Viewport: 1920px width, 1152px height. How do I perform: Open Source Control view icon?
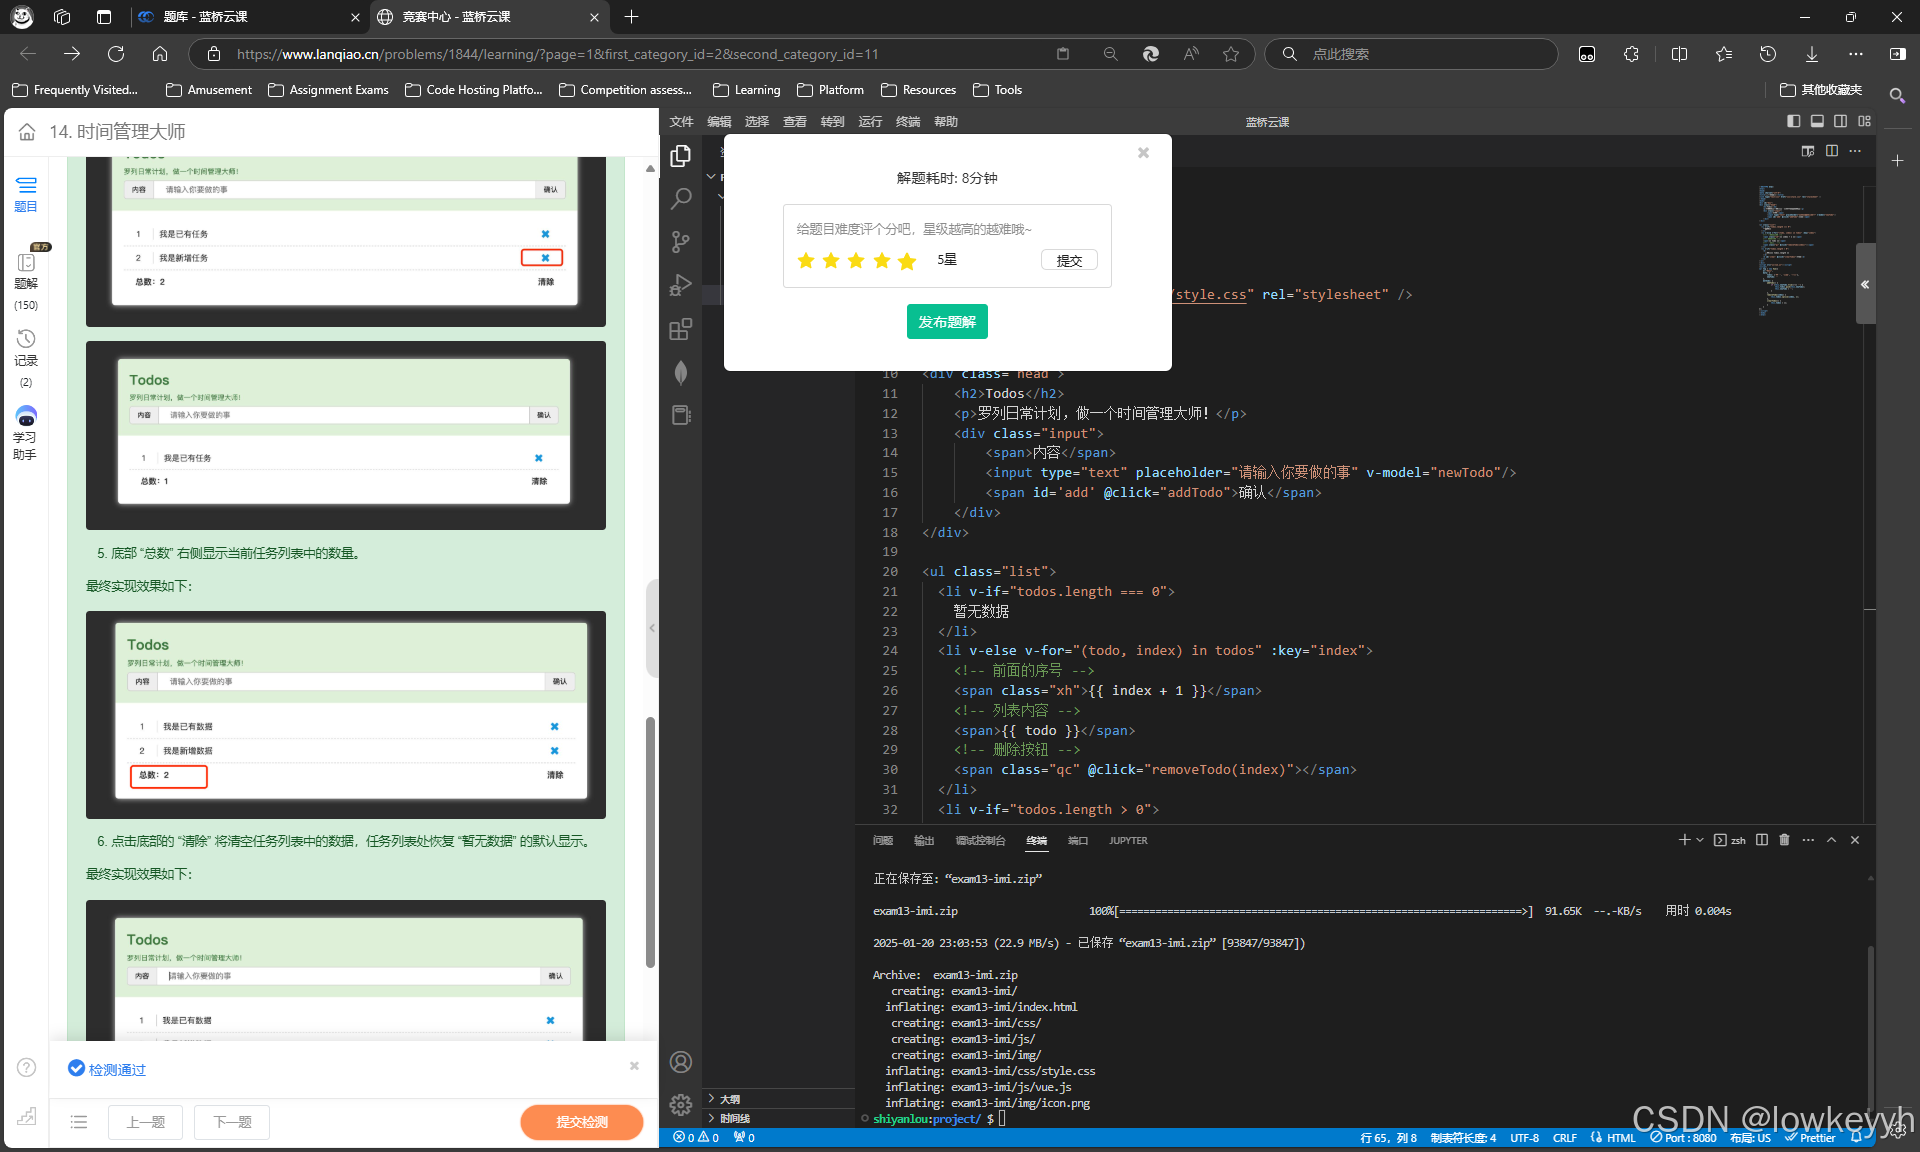pyautogui.click(x=681, y=242)
